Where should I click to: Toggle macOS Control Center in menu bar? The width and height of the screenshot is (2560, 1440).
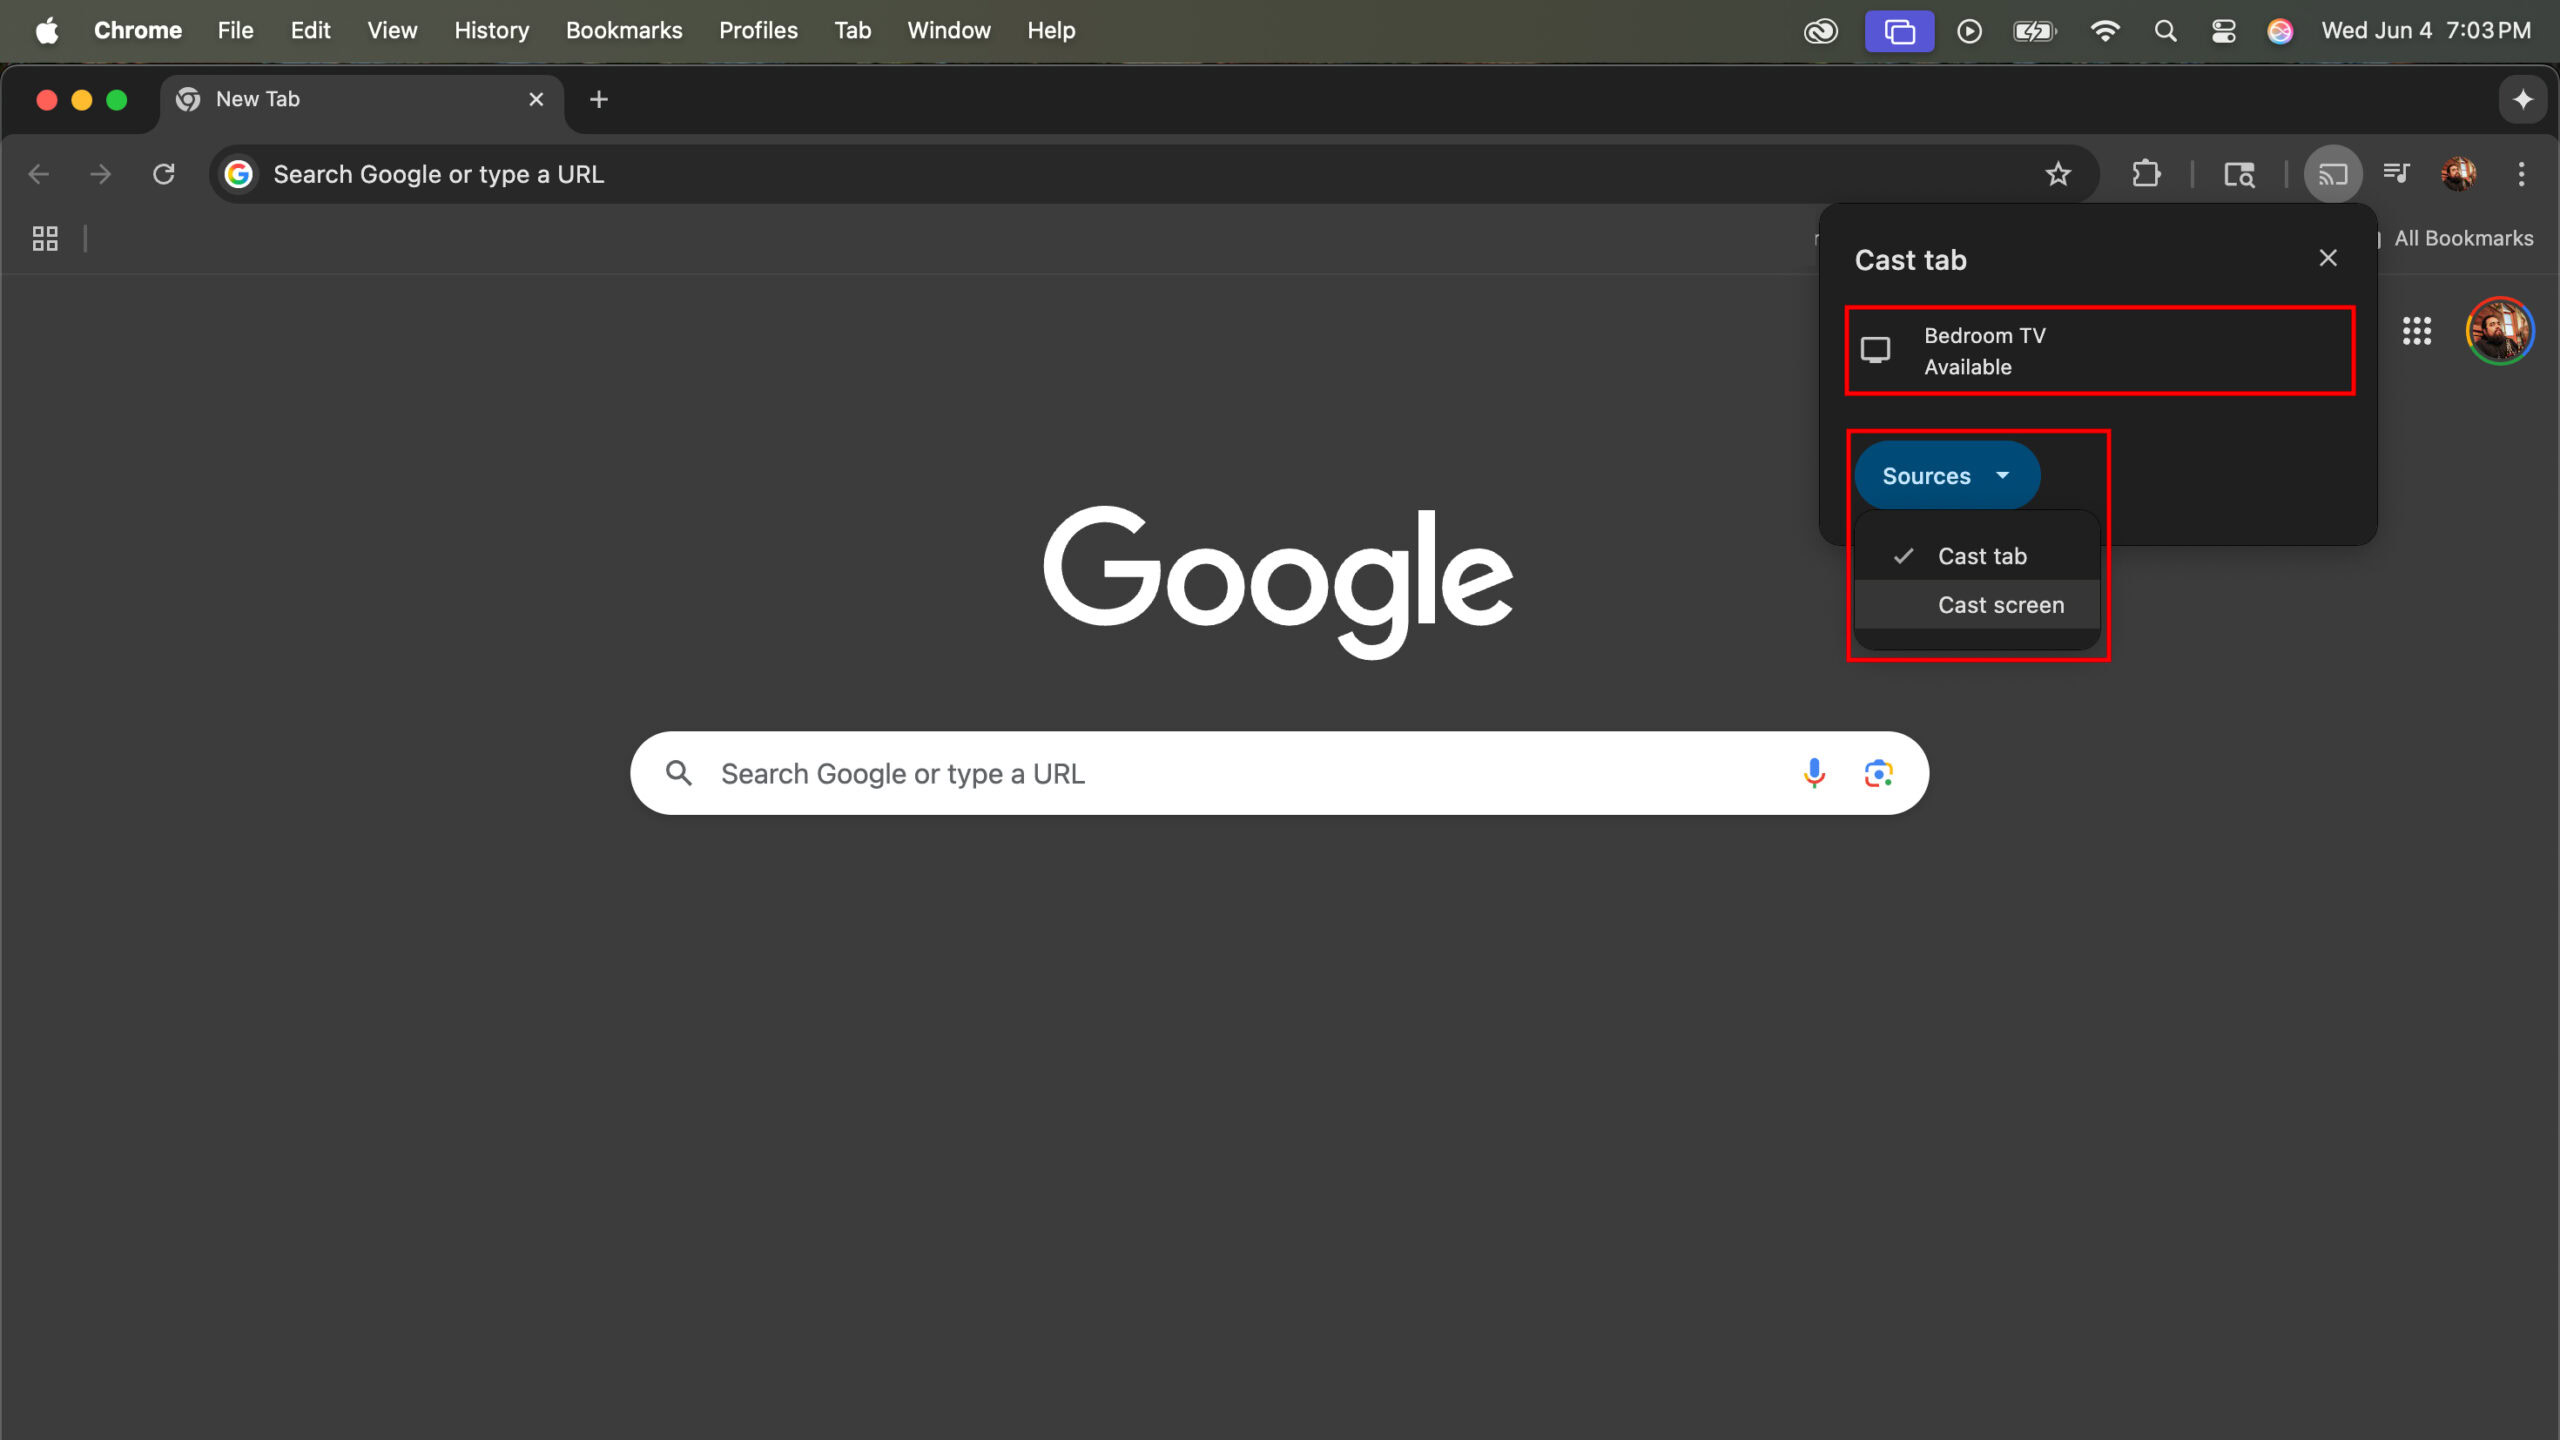click(2223, 31)
